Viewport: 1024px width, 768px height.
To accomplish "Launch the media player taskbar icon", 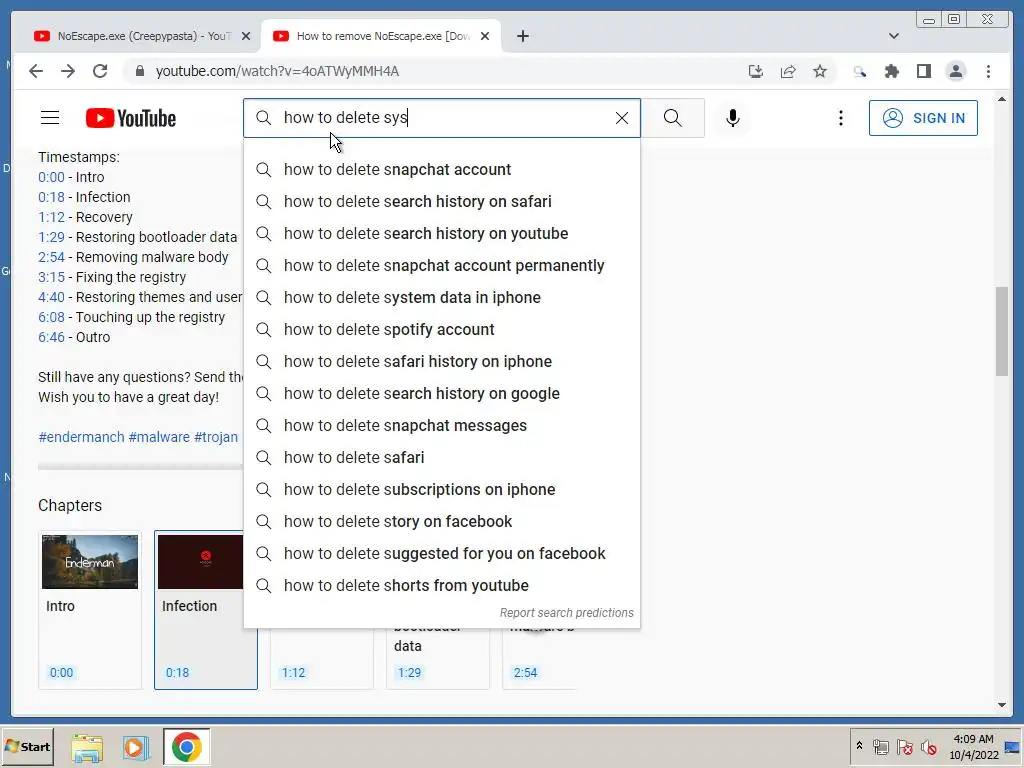I will 135,747.
